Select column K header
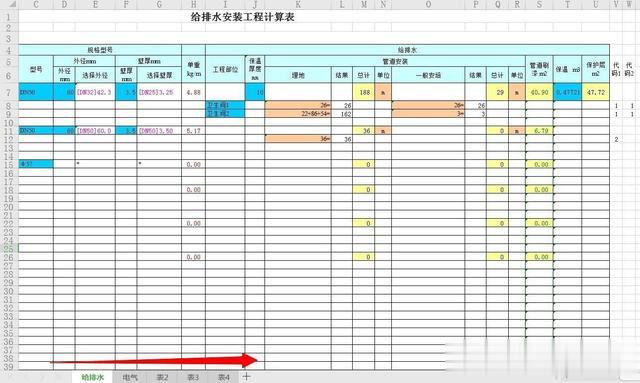 [x=298, y=4]
